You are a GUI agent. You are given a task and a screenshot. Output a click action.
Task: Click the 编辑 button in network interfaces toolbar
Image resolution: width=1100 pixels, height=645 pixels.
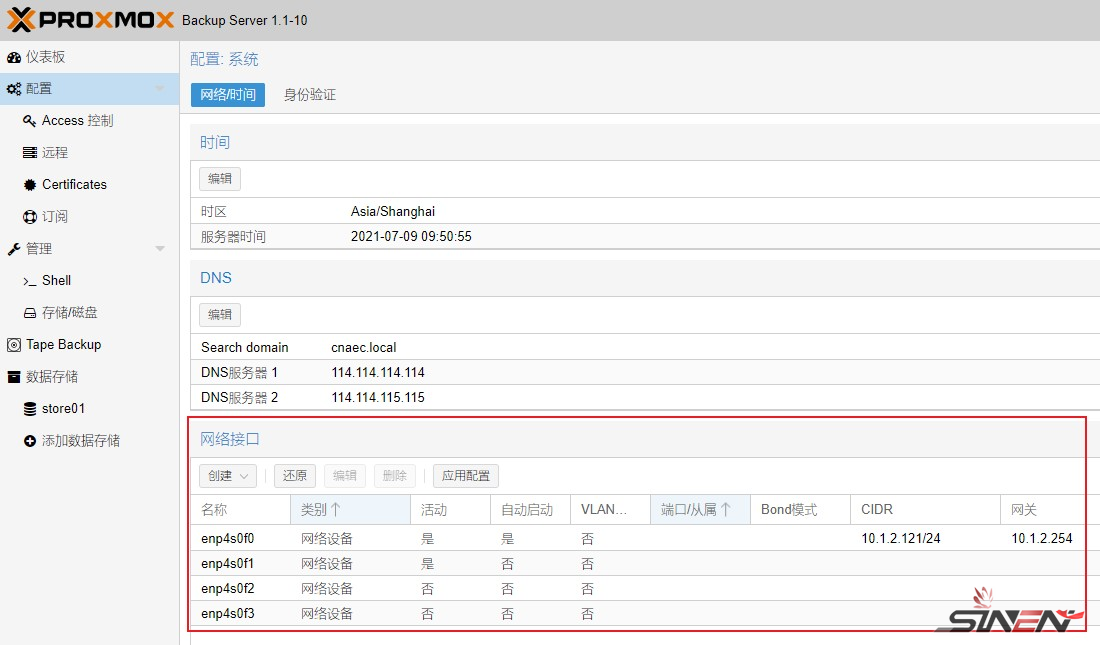point(344,476)
